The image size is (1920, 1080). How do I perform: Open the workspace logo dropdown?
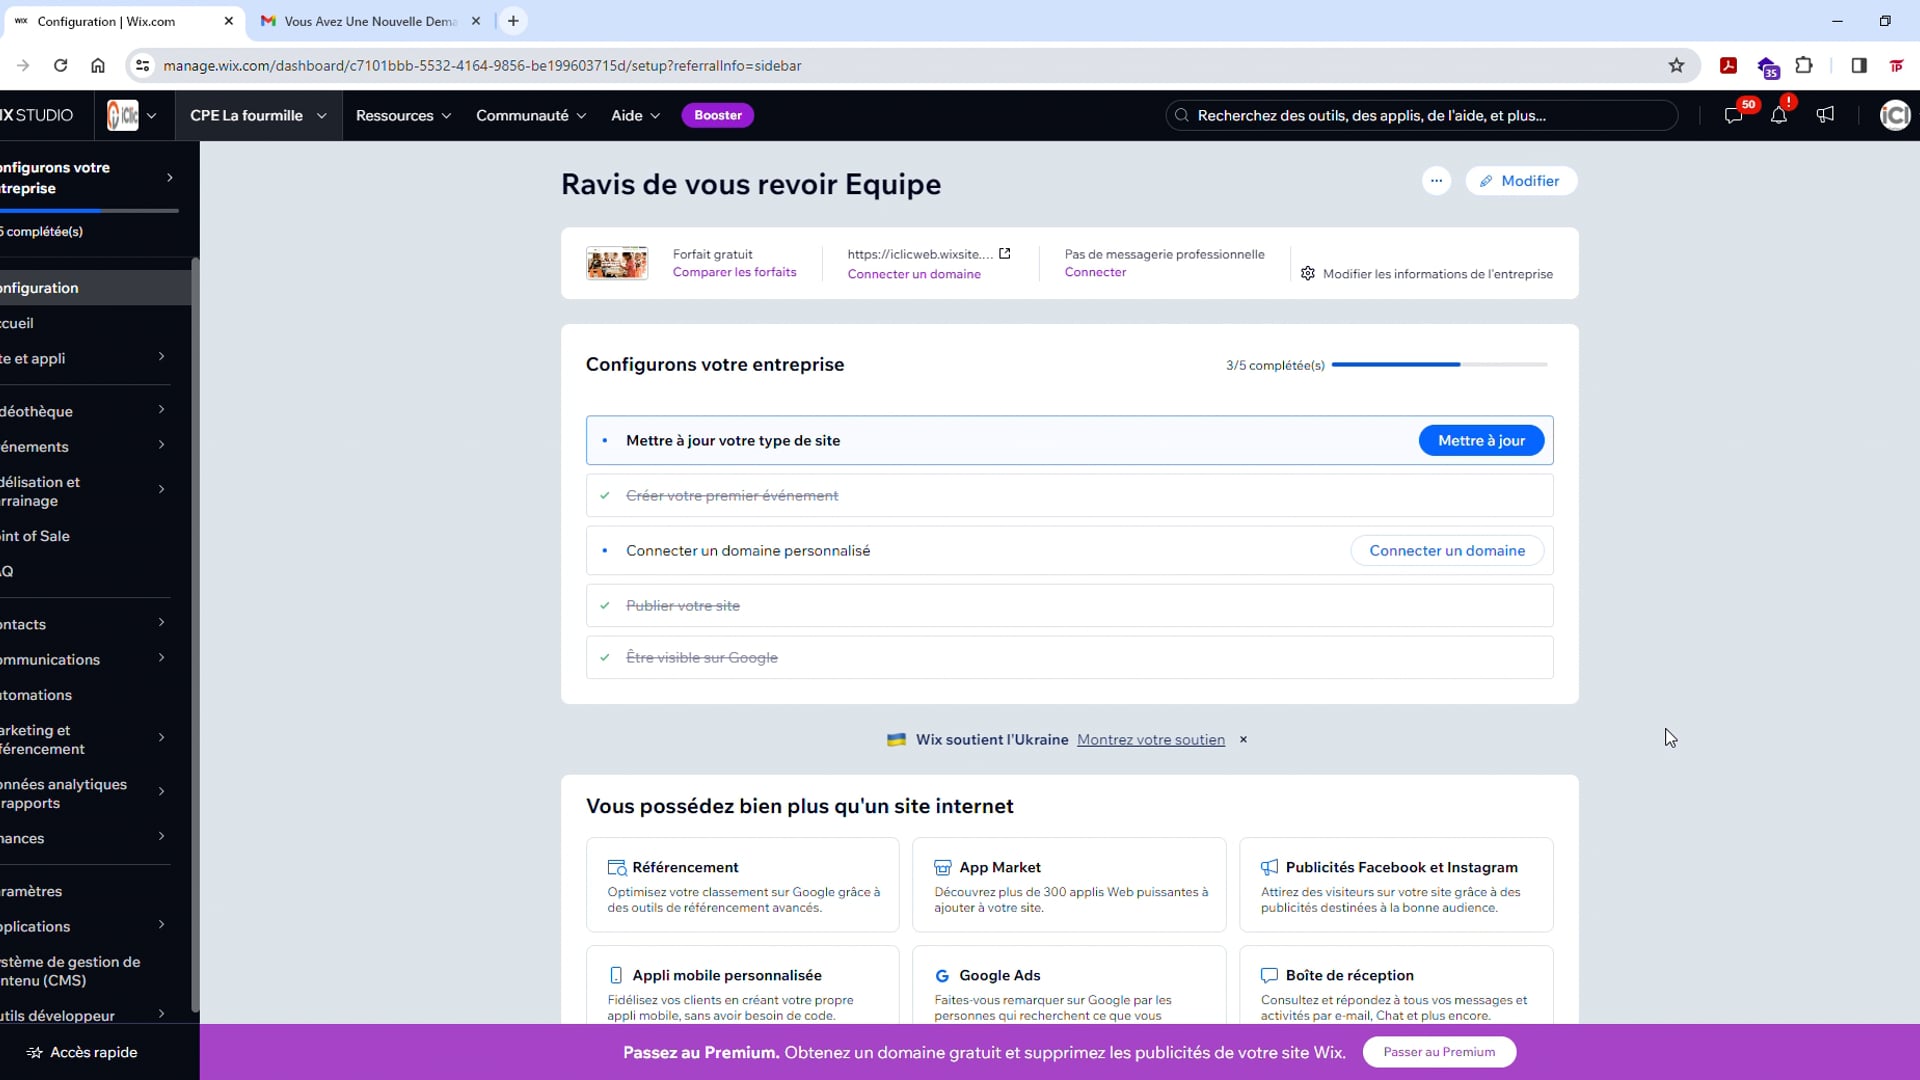pos(133,116)
